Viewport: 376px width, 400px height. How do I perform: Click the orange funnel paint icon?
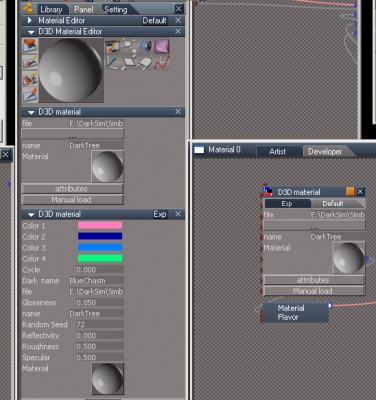[30, 46]
